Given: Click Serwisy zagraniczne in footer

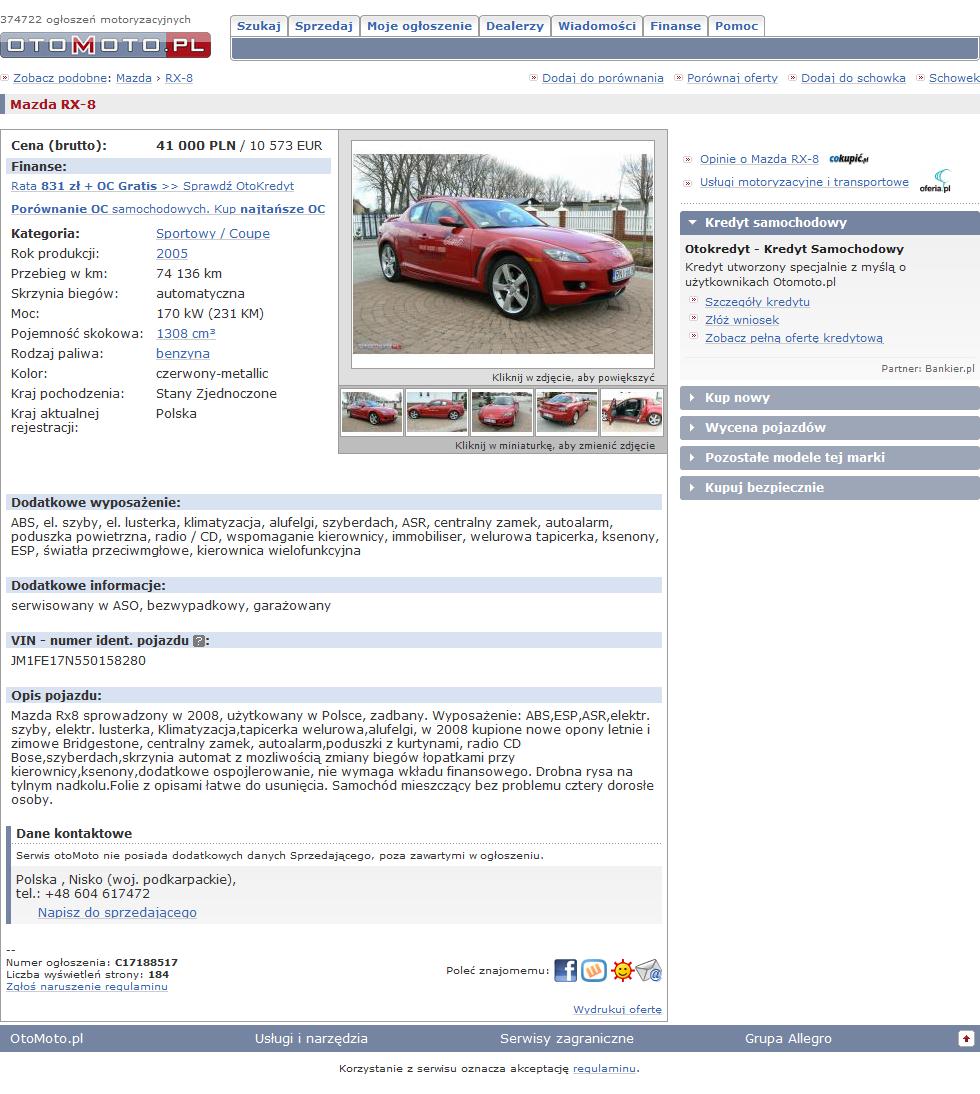Looking at the screenshot, I should (566, 1038).
